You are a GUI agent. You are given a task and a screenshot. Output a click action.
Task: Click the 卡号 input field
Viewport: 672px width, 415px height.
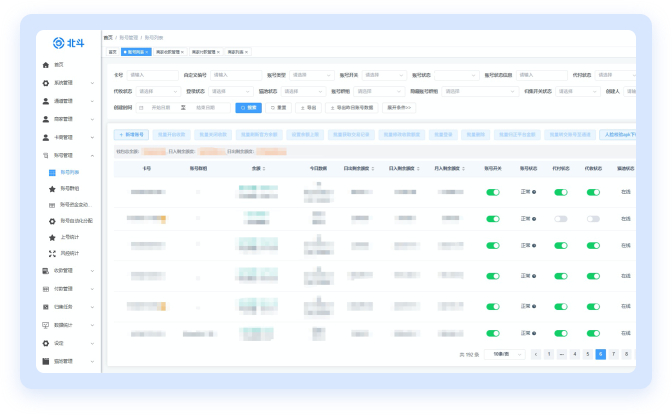click(151, 75)
